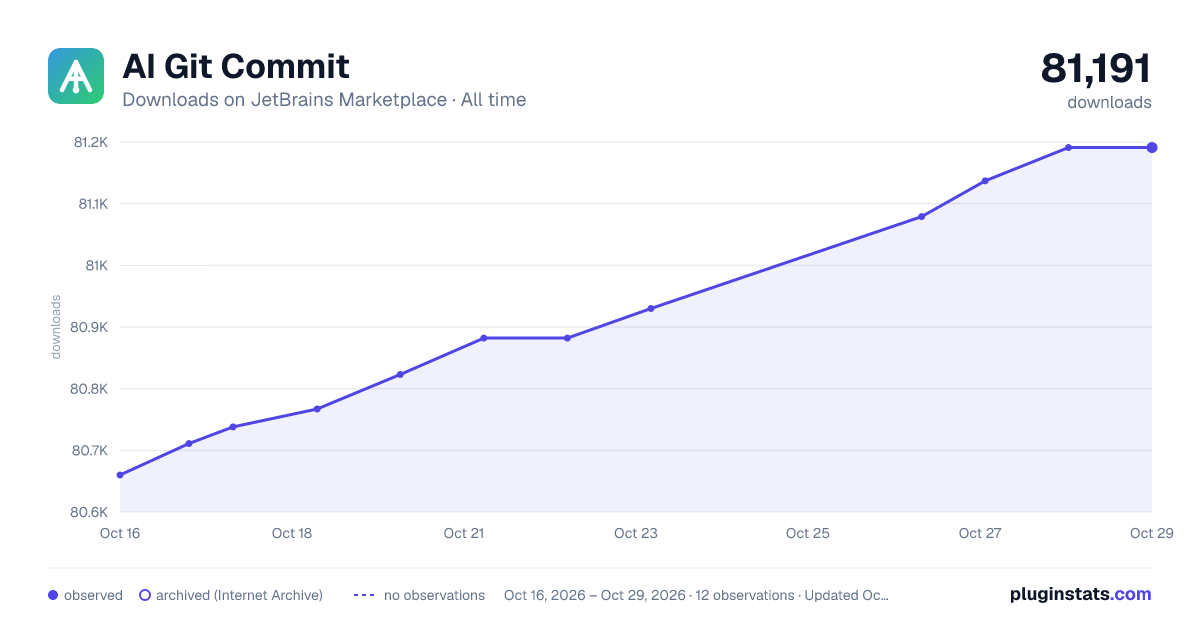Click the "Downloads on JetBrains Marketplace · All time" subtitle
This screenshot has height=630, width=1200.
click(x=324, y=100)
